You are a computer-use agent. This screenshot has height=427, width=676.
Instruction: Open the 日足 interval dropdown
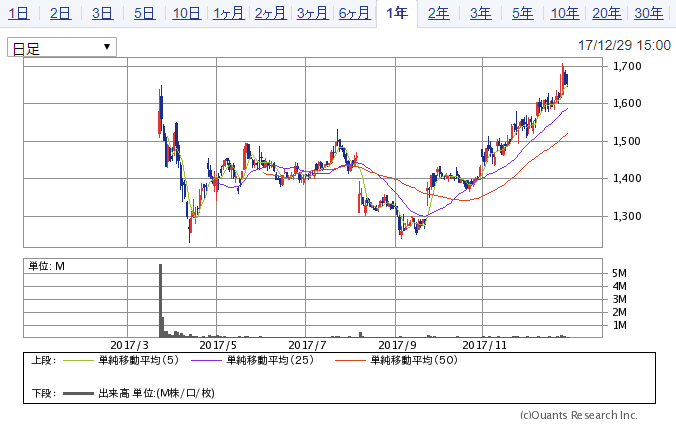point(62,47)
